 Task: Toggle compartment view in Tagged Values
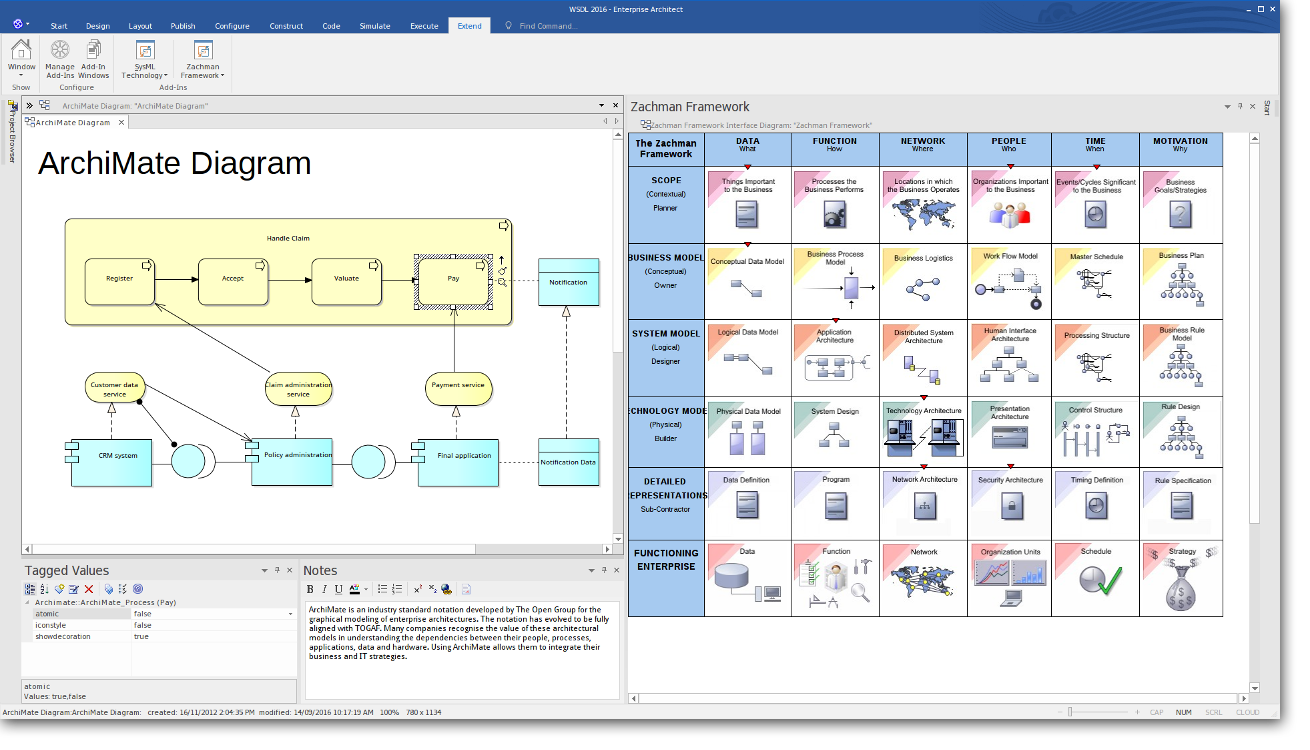pyautogui.click(x=30, y=590)
